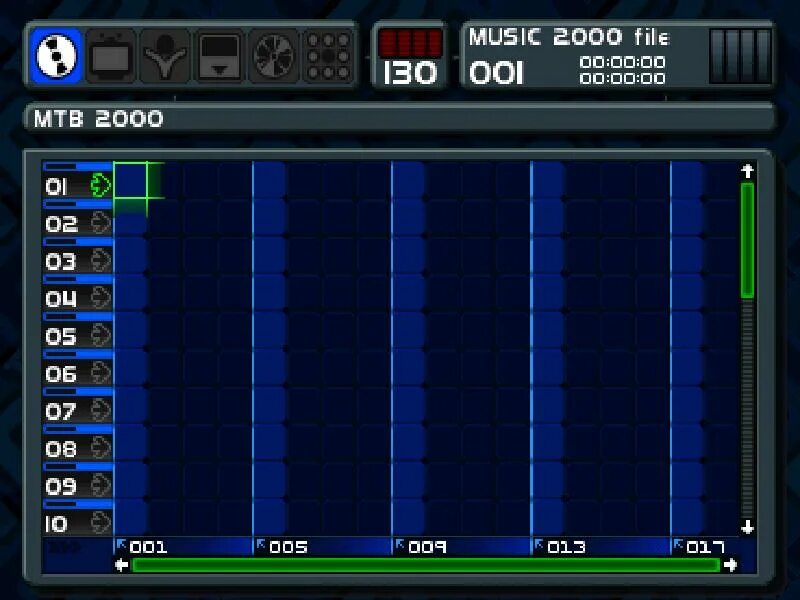Viewport: 800px width, 600px height.
Task: Toggle the speaker icon on track 04
Action: (x=101, y=298)
